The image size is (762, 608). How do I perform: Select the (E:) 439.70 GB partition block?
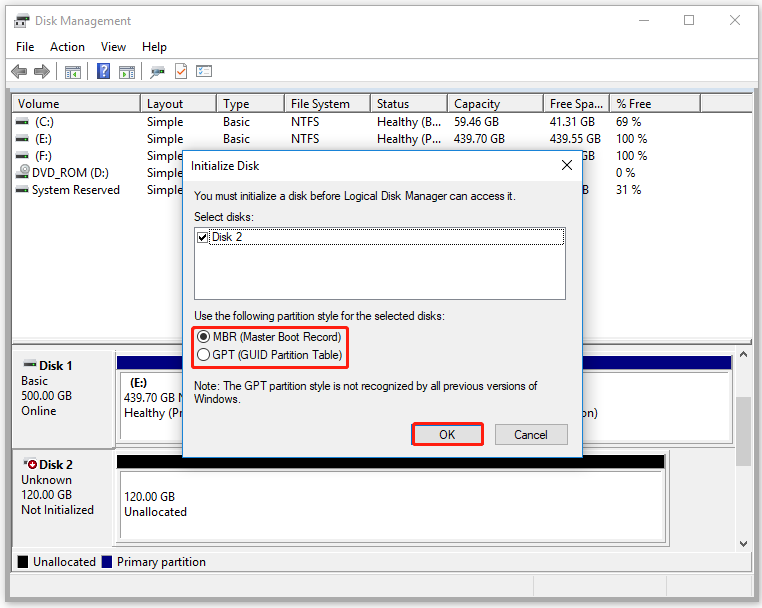pyautogui.click(x=152, y=405)
